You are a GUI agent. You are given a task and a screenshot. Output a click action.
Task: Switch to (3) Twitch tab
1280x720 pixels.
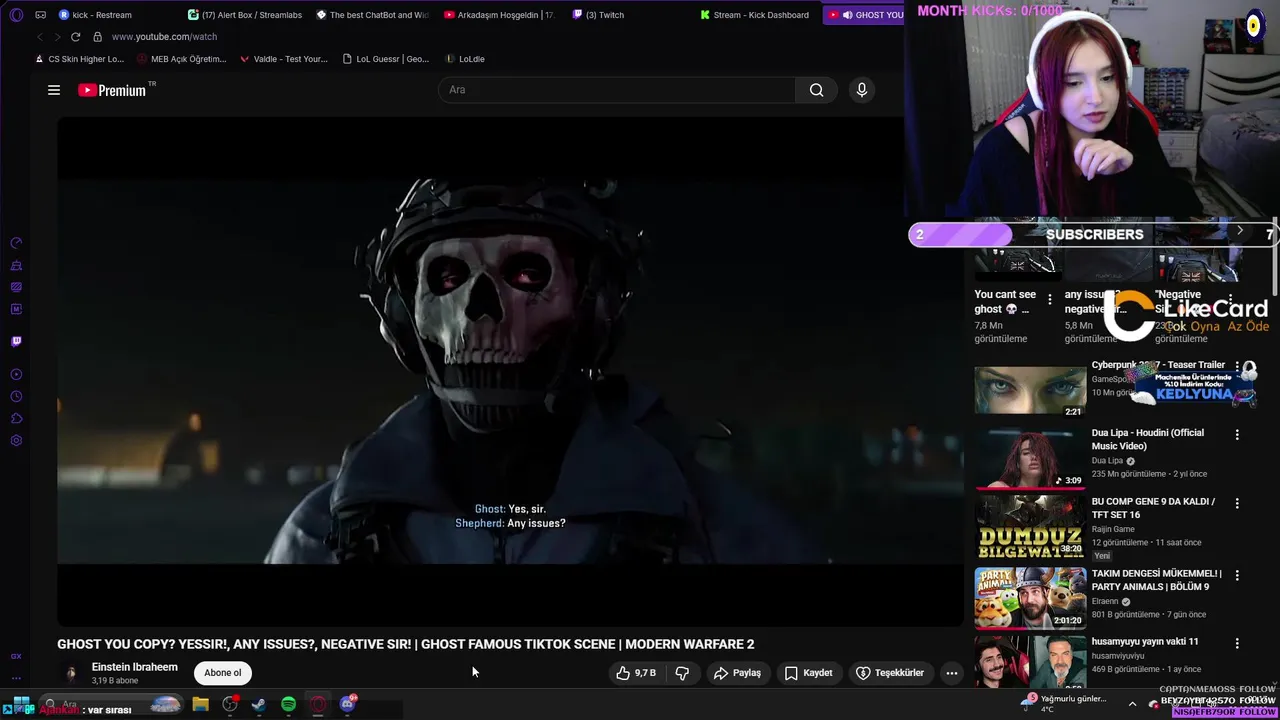point(598,15)
